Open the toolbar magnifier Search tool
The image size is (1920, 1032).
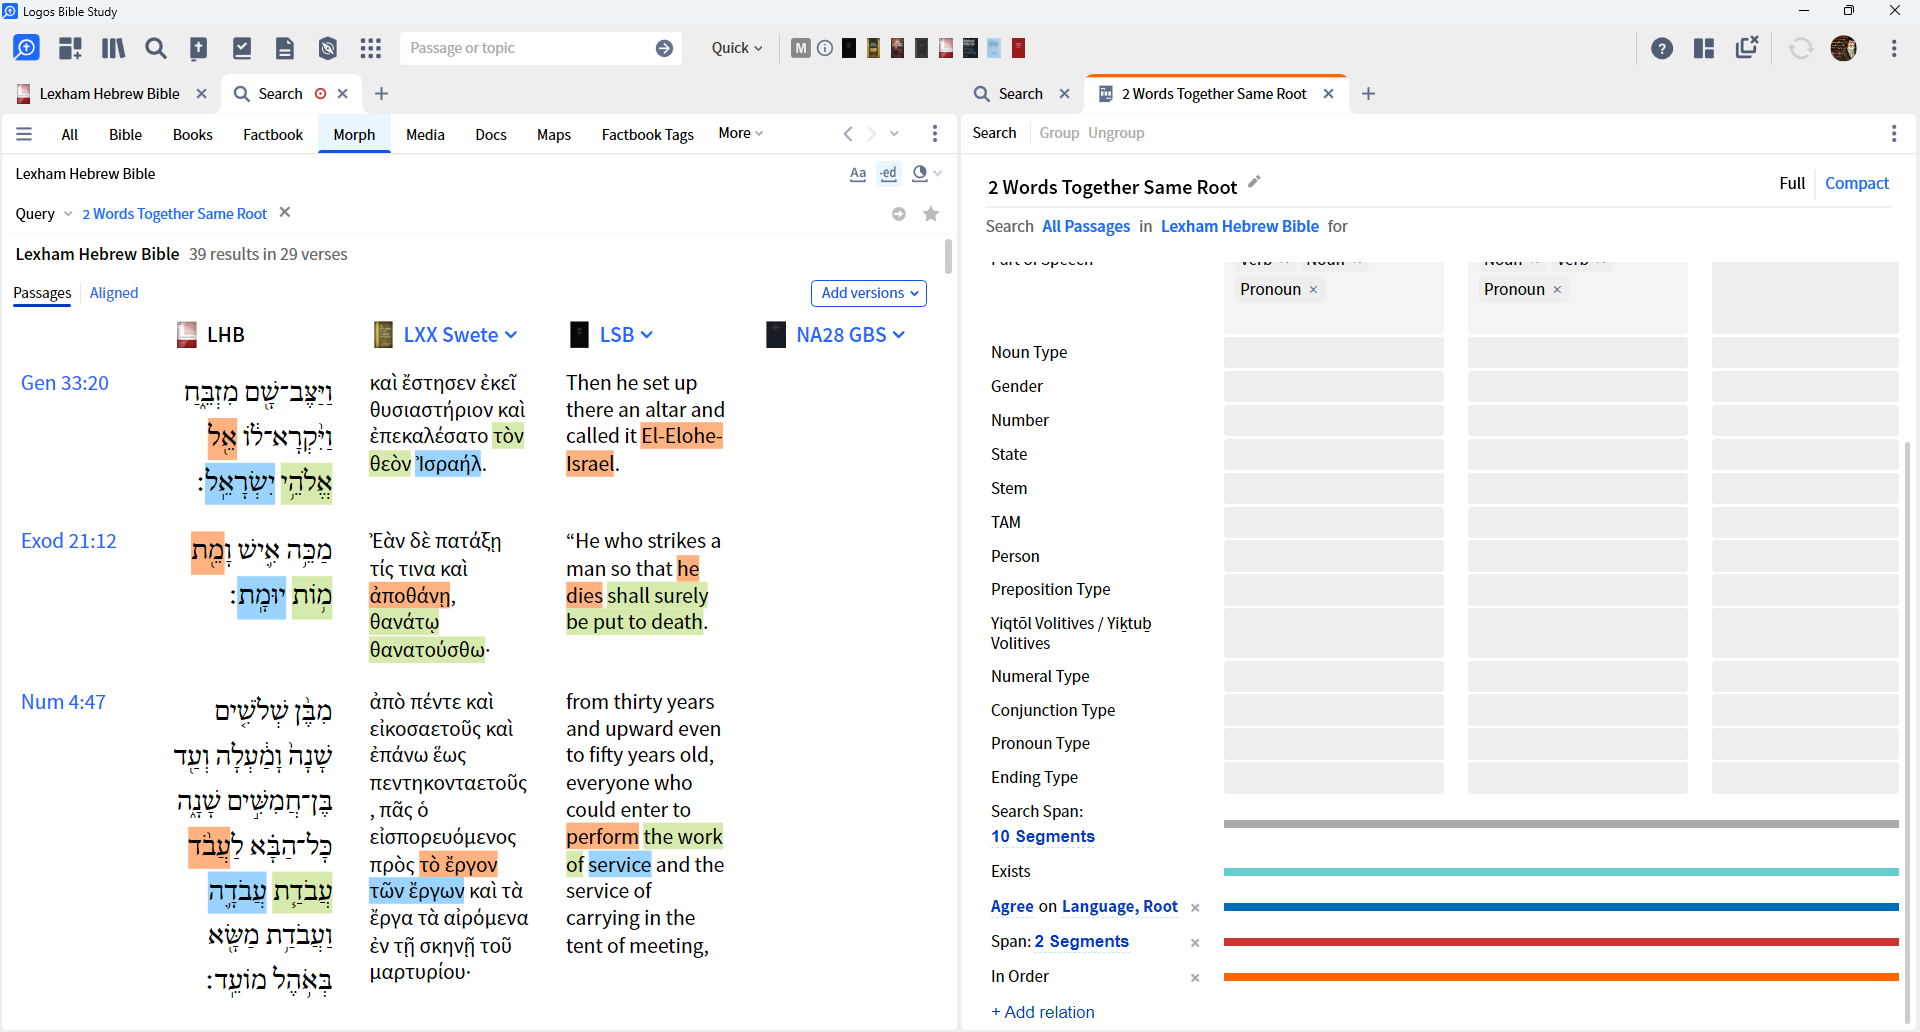pyautogui.click(x=156, y=48)
